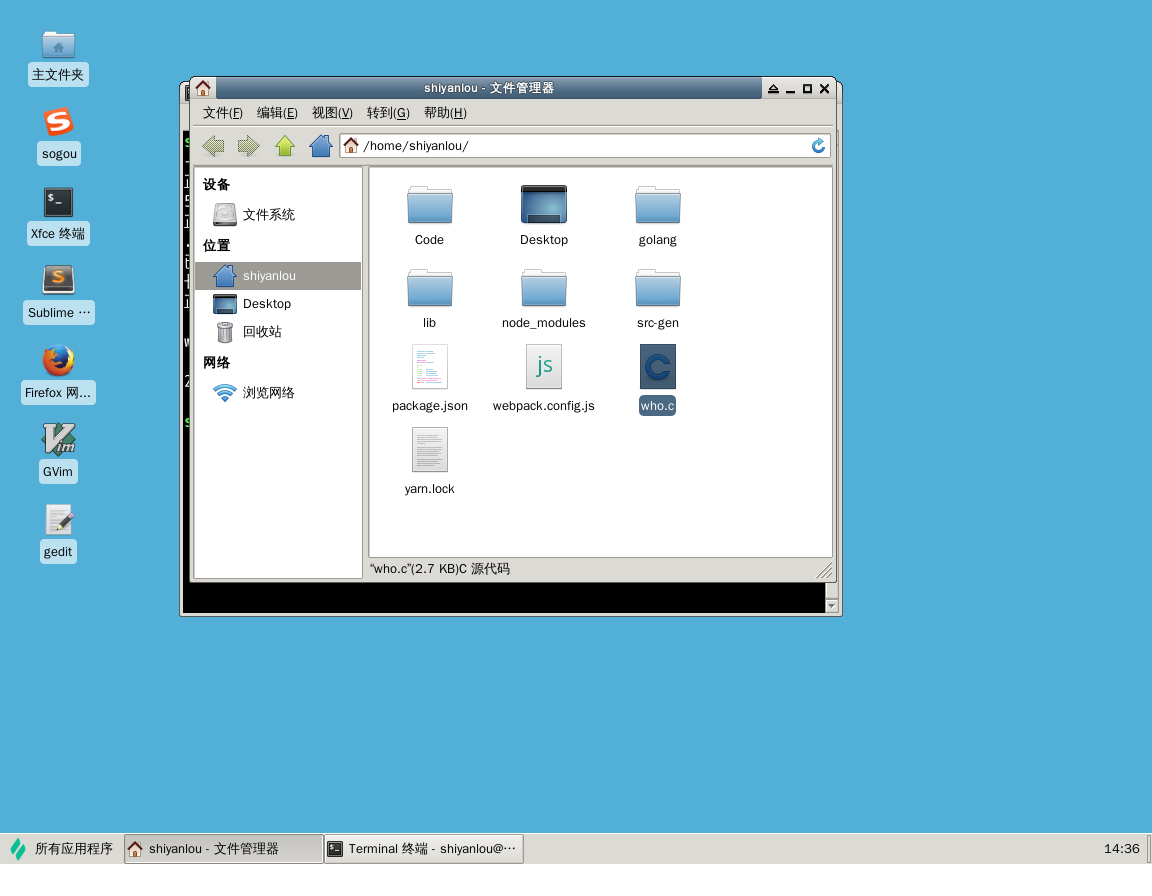The image size is (1152, 896).
Task: Select 文件系统 in the sidebar
Action: (268, 215)
